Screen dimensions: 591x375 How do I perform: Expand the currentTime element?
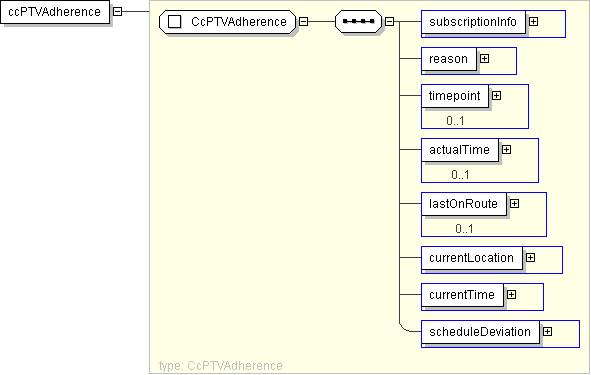511,294
